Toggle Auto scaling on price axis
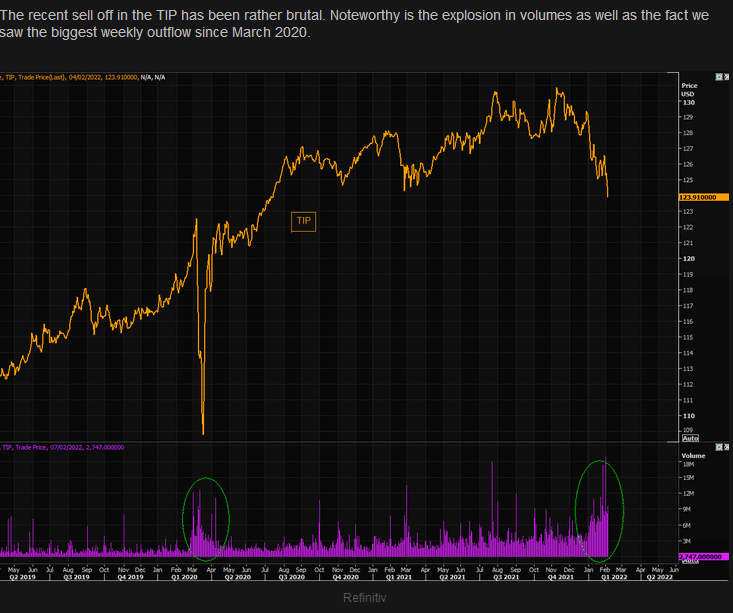The height and width of the screenshot is (613, 733). coord(690,439)
